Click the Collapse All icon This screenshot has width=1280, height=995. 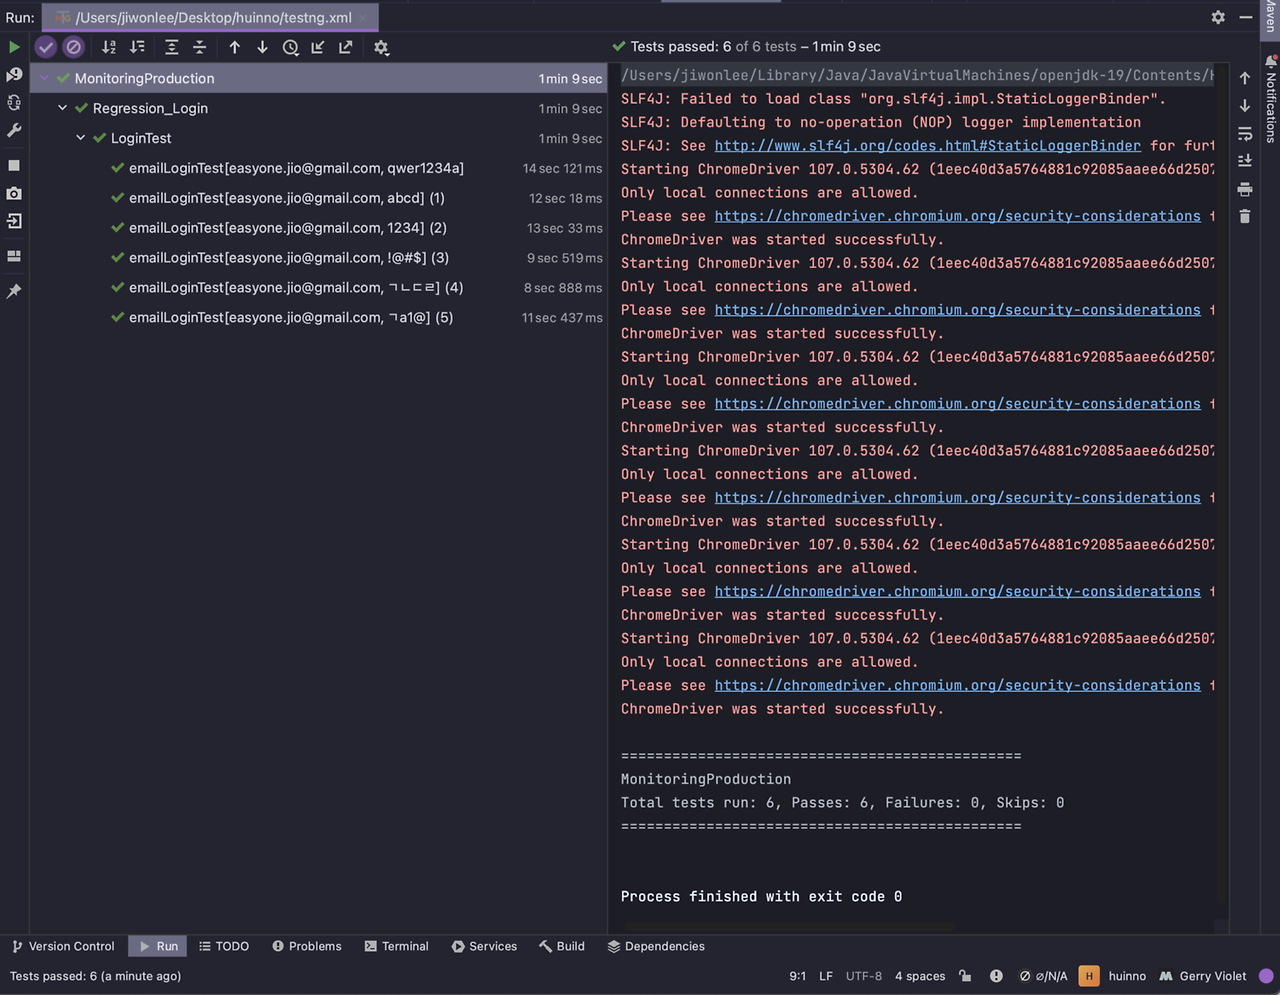200,47
